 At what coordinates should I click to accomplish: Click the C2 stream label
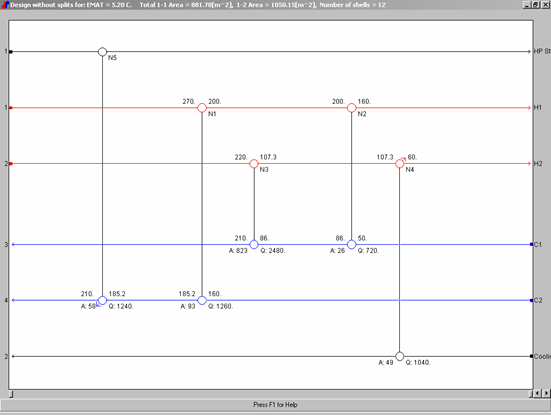[x=538, y=300]
